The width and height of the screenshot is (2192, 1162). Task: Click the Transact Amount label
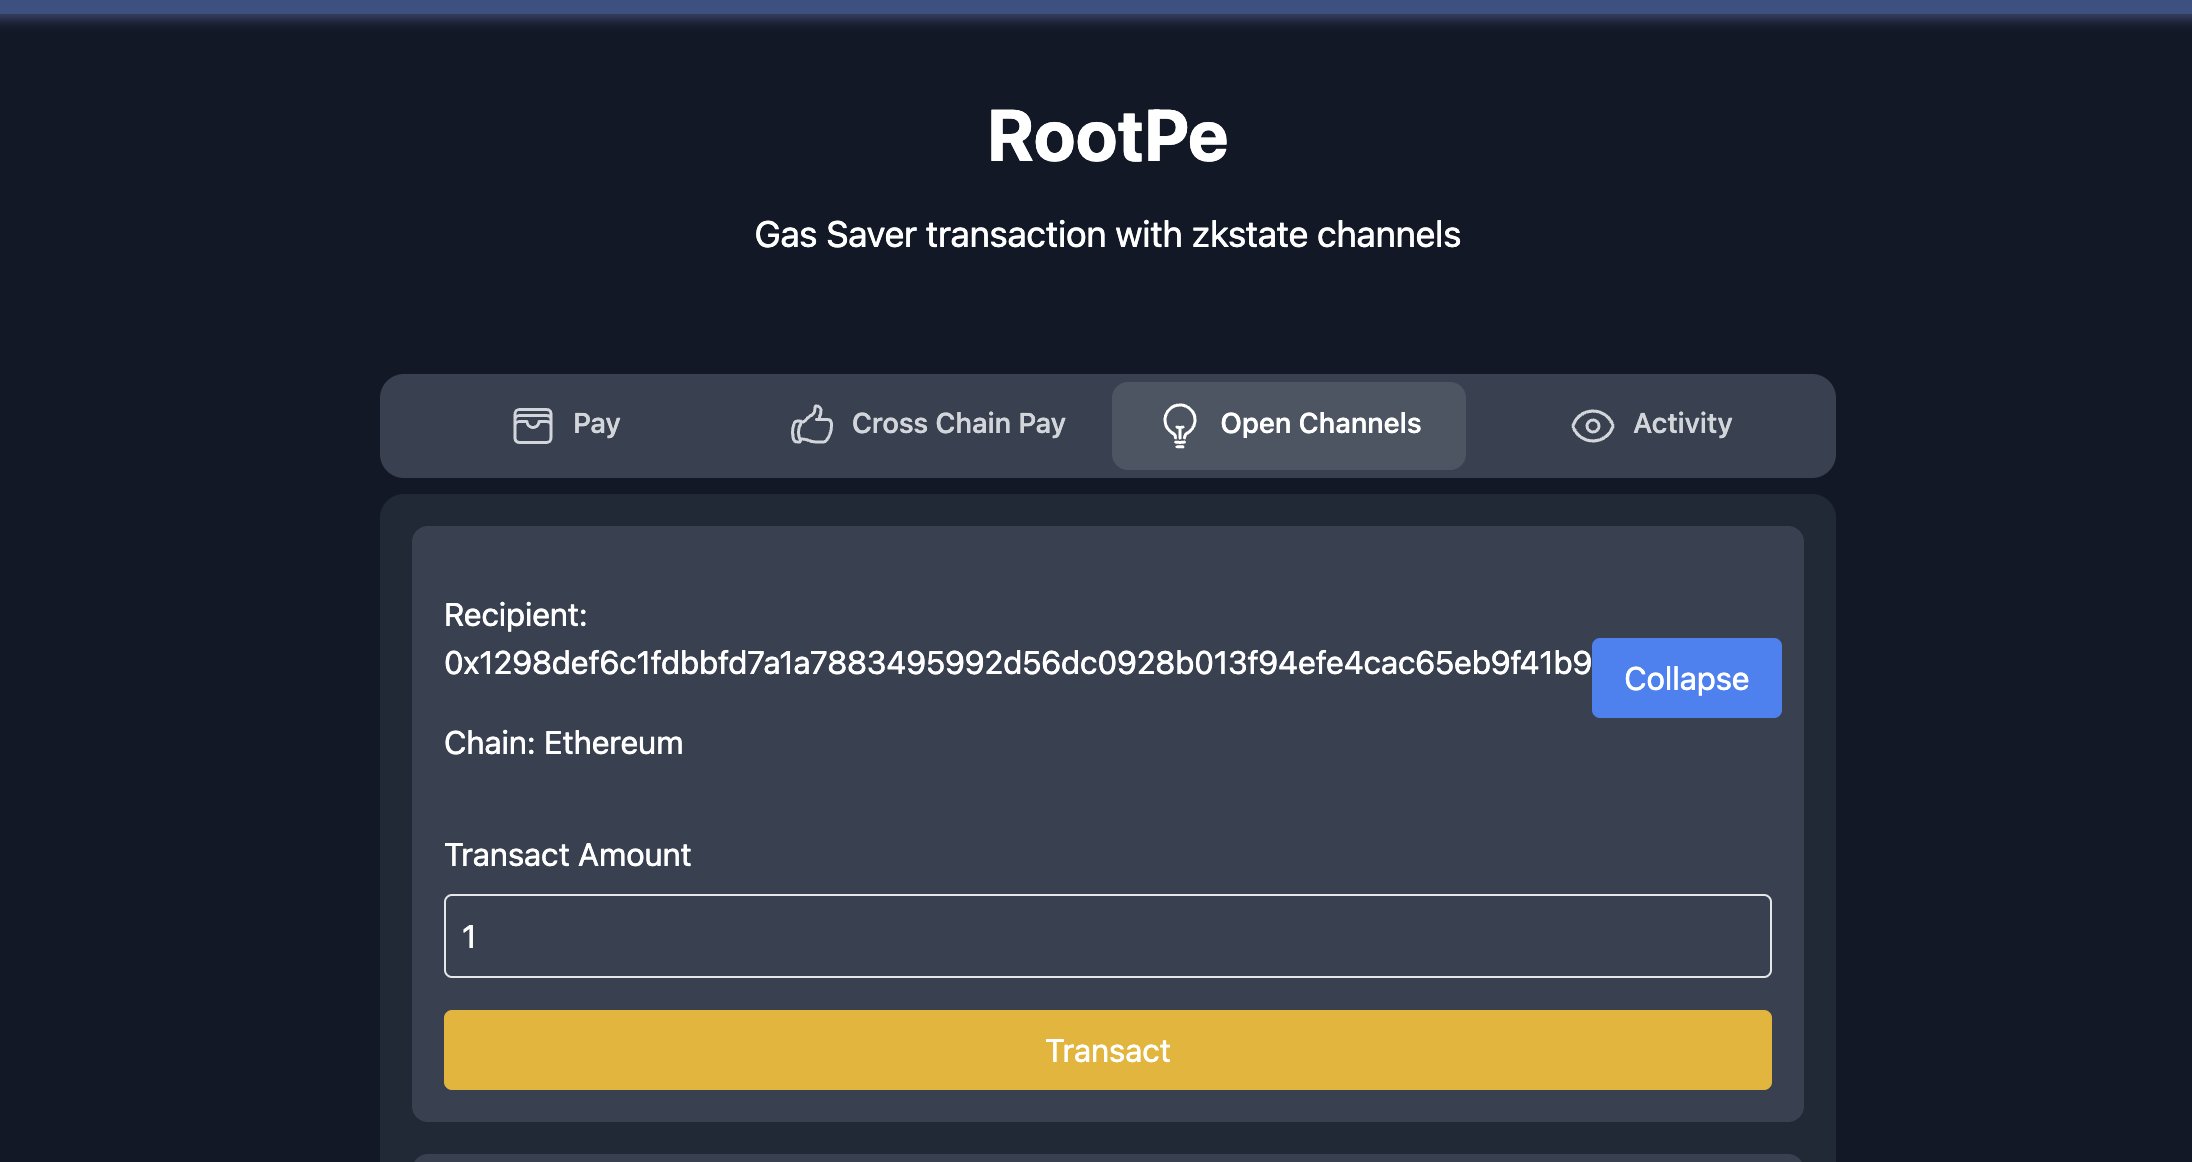tap(567, 855)
